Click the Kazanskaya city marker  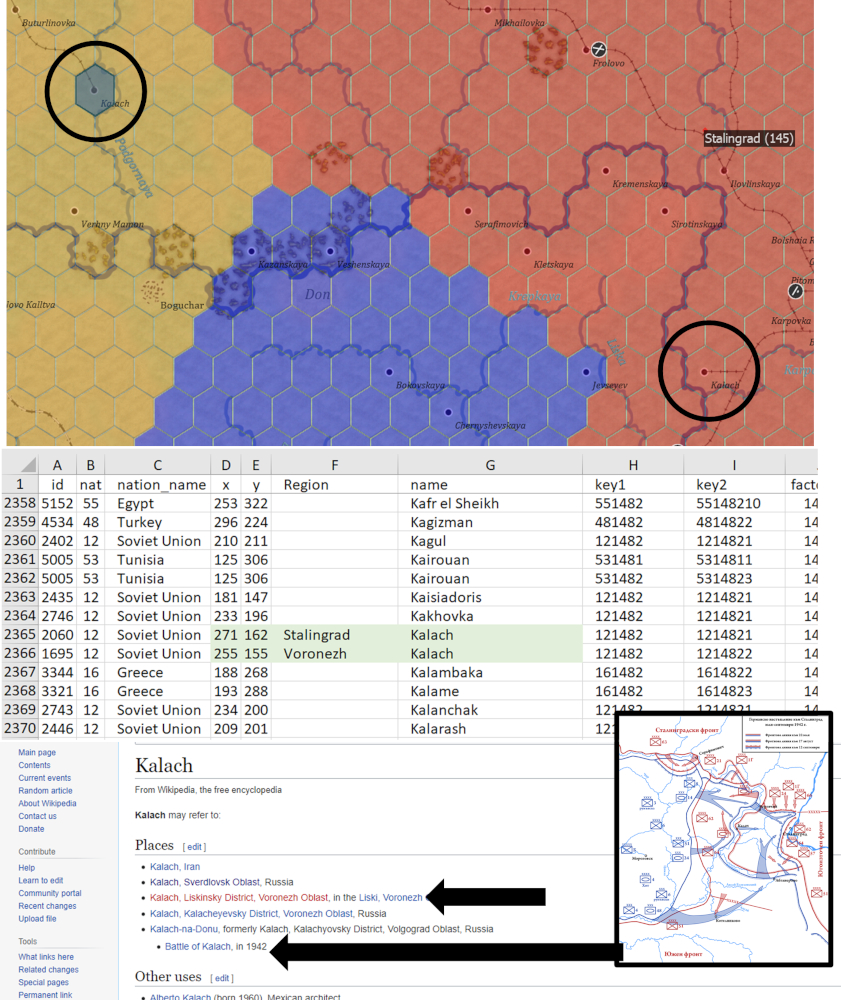tap(251, 251)
